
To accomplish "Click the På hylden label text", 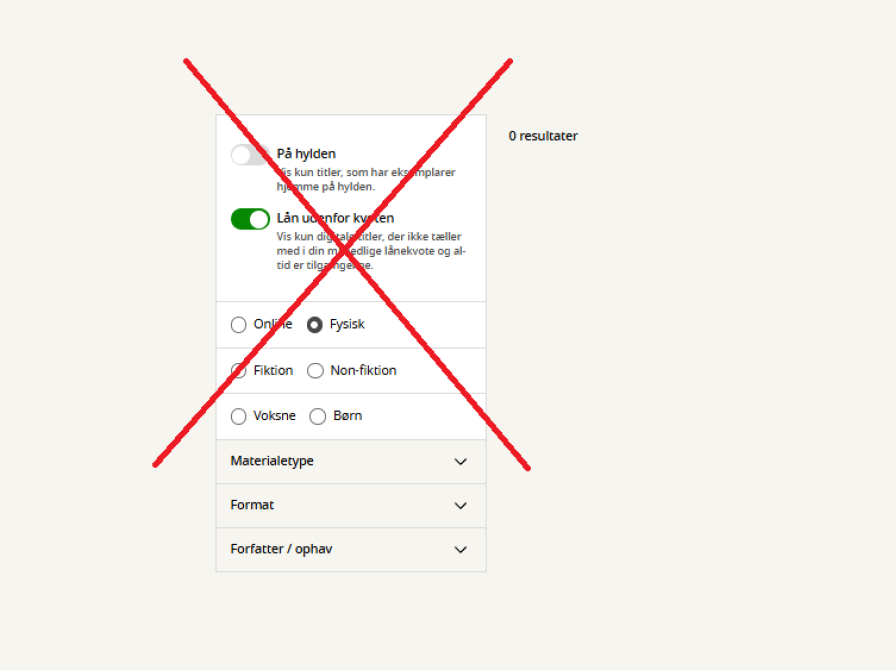I will (x=306, y=154).
